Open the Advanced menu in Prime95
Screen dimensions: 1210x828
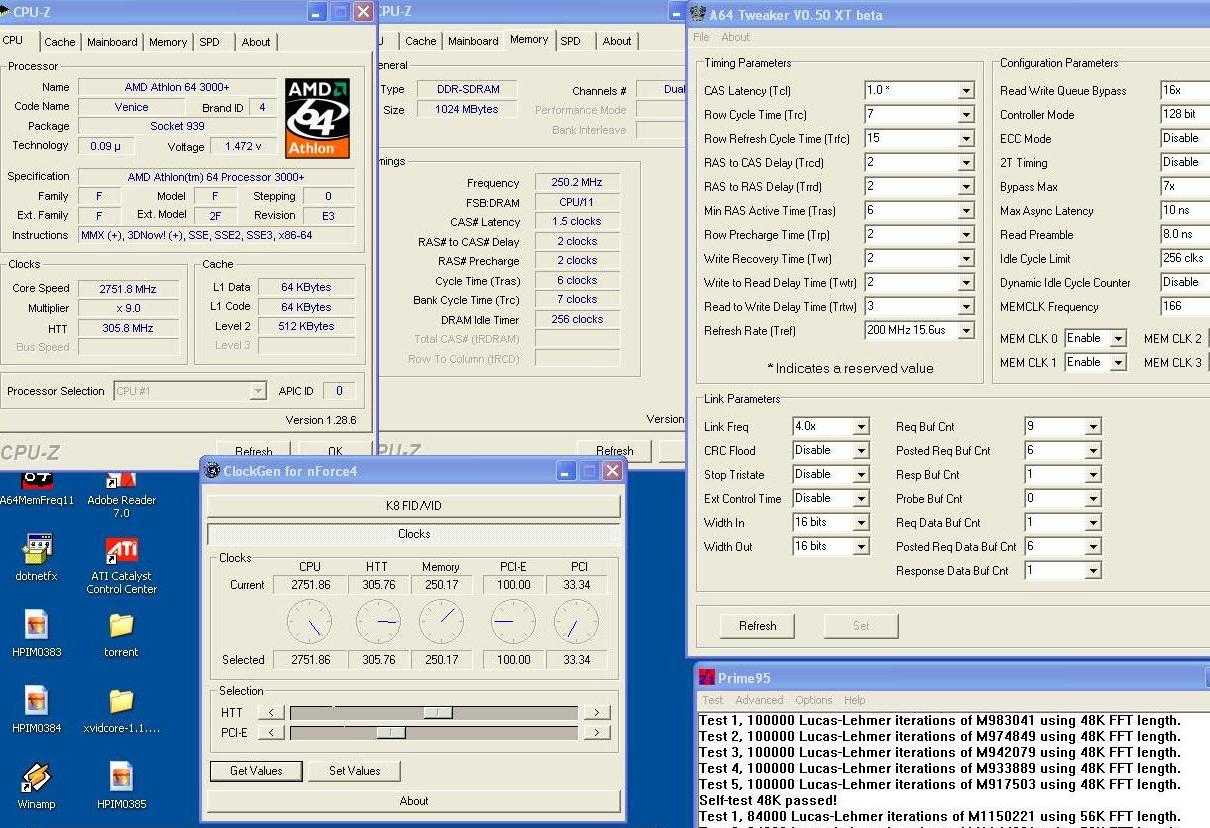pyautogui.click(x=760, y=700)
